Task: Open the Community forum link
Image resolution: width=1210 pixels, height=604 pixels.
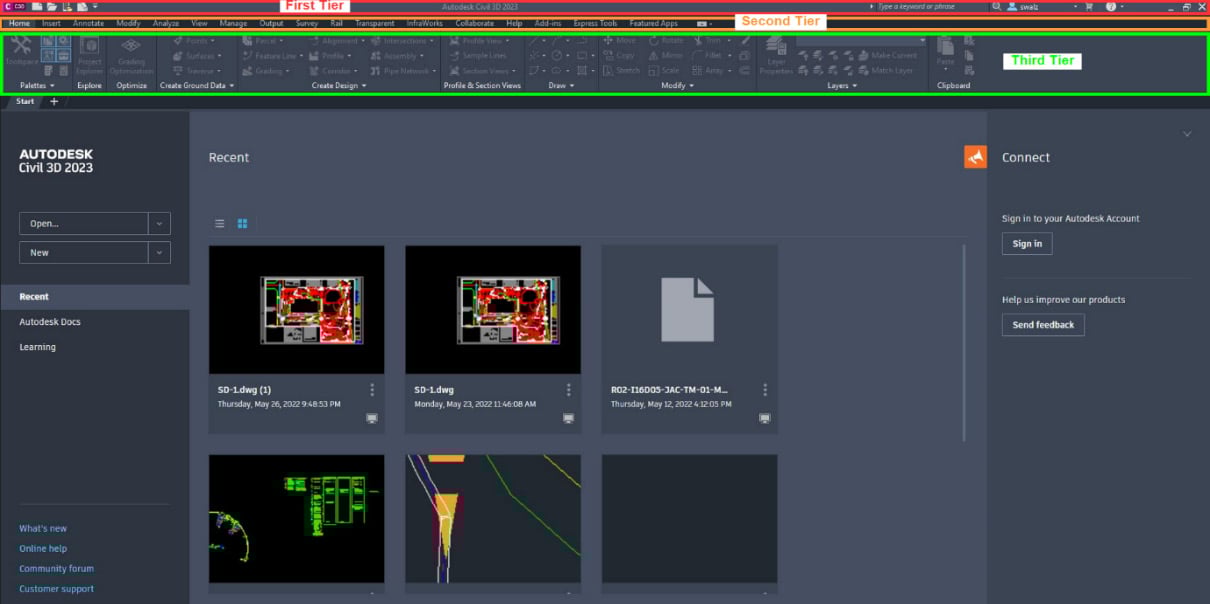Action: coord(56,569)
